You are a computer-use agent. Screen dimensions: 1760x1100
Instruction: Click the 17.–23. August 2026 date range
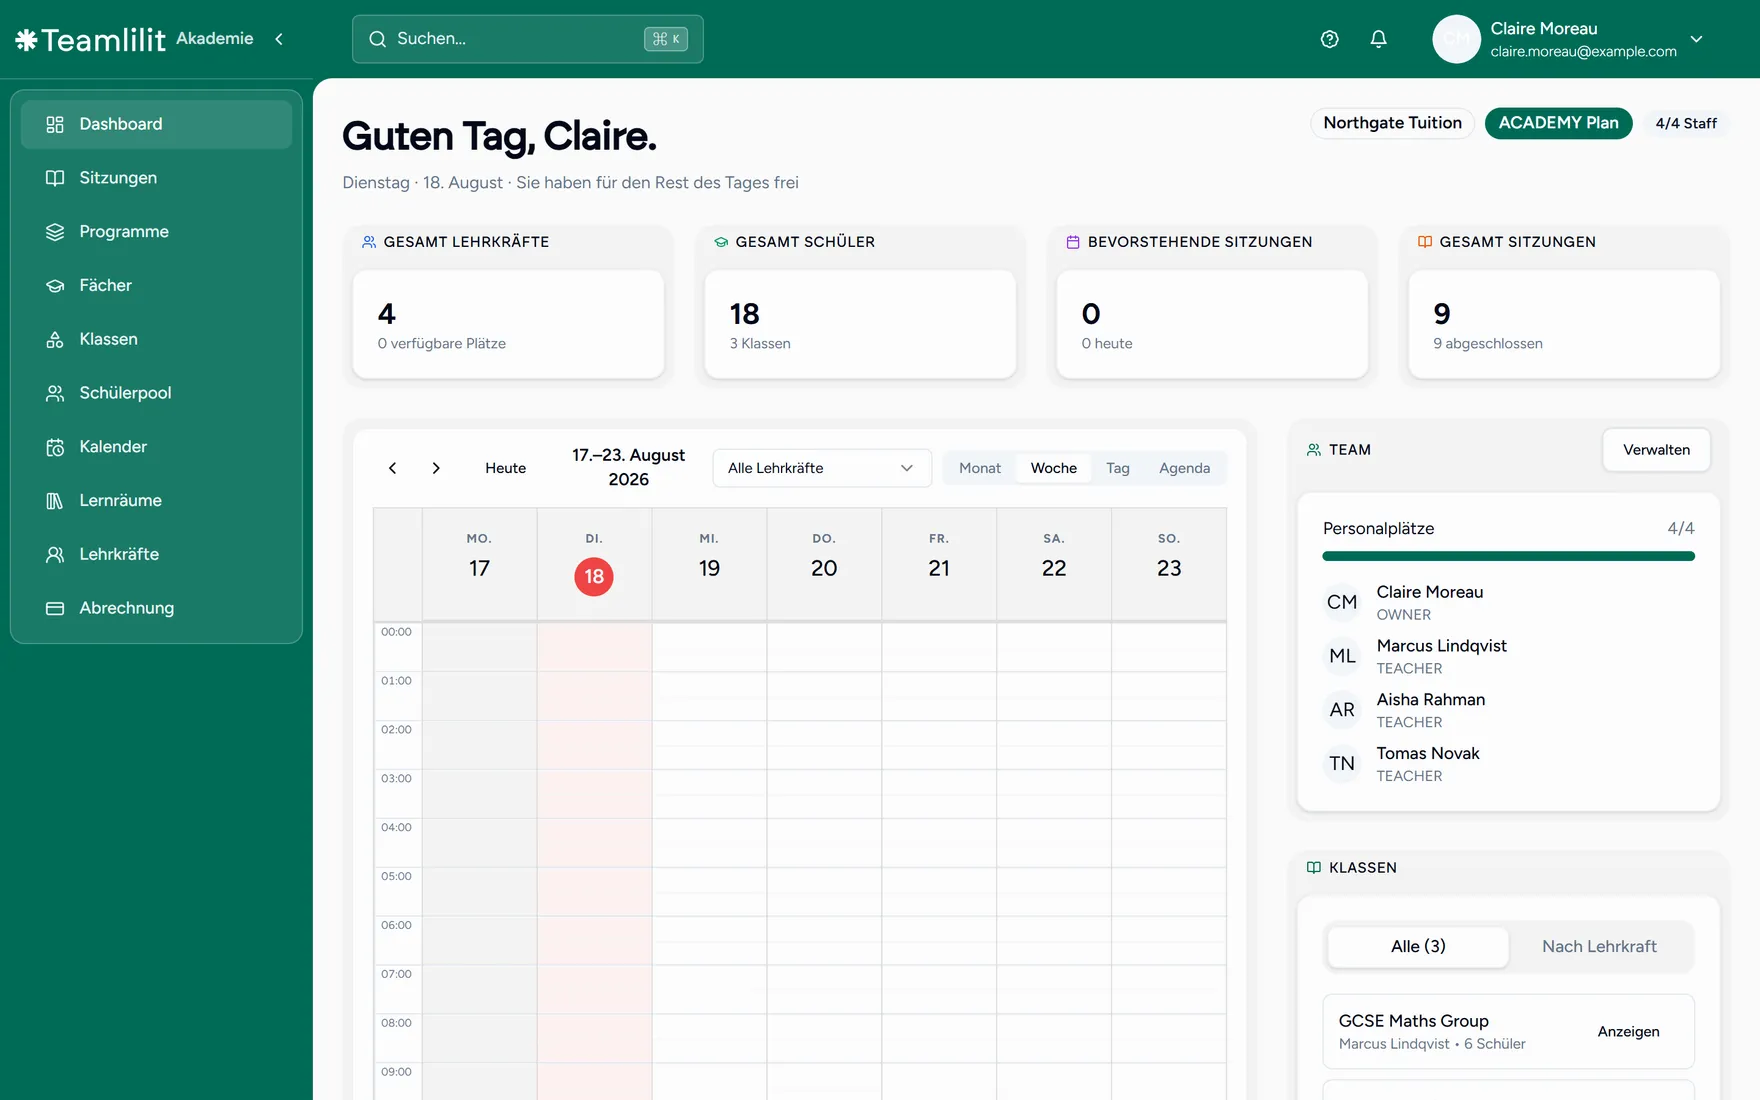628,468
